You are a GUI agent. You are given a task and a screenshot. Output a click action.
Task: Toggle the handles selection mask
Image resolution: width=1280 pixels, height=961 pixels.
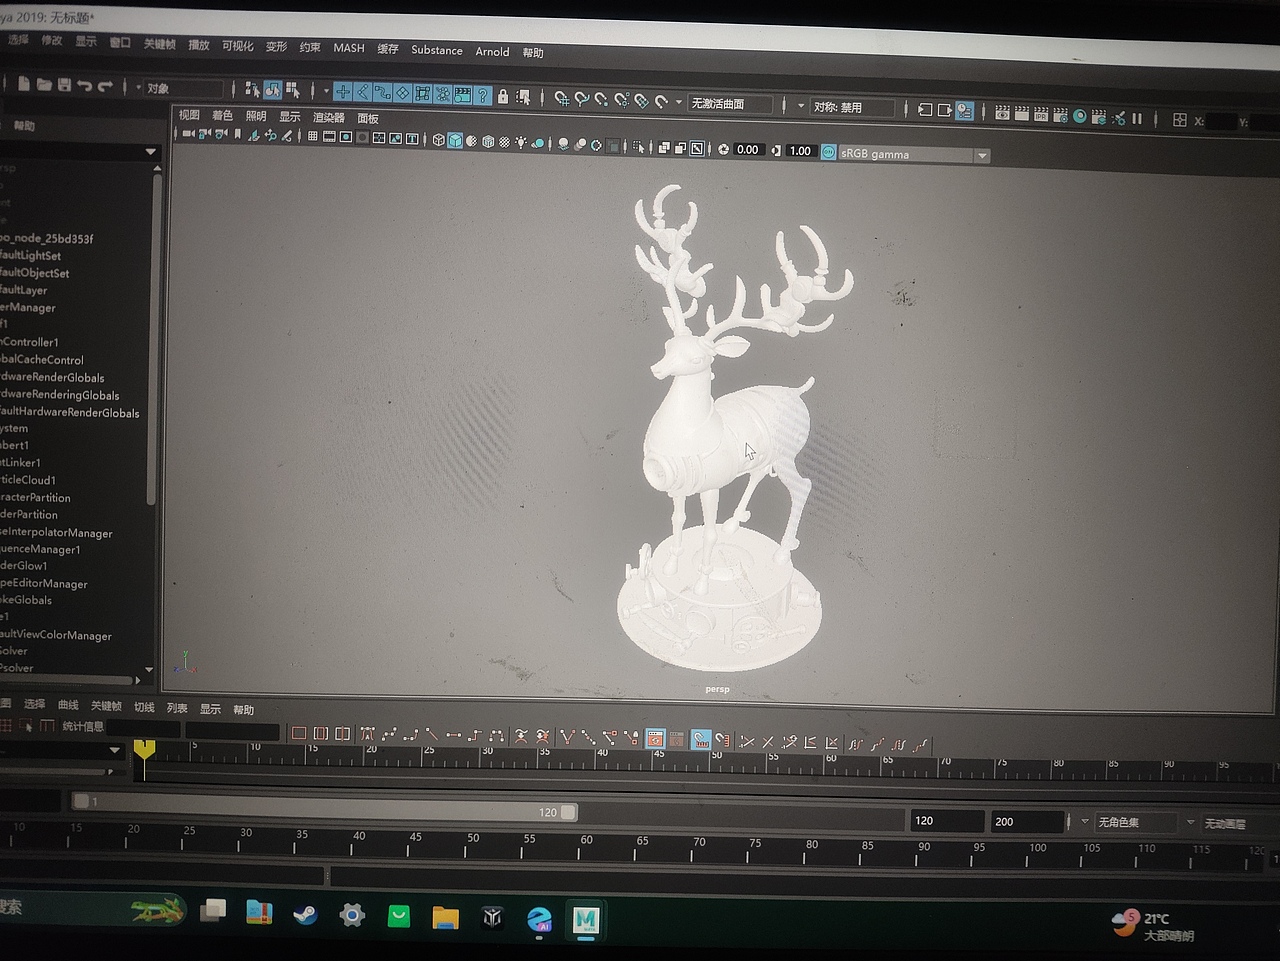click(x=342, y=92)
